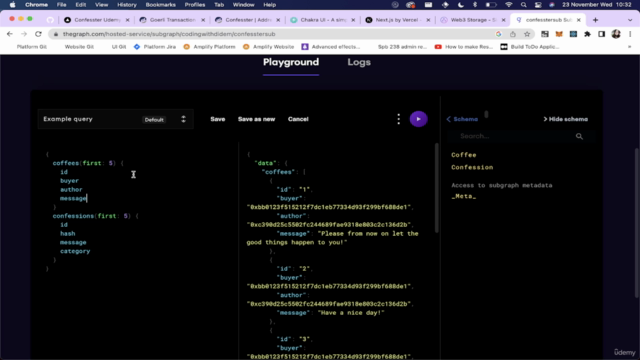The image size is (640, 360).
Task: Click the browser forward arrow
Action: coord(24,34)
